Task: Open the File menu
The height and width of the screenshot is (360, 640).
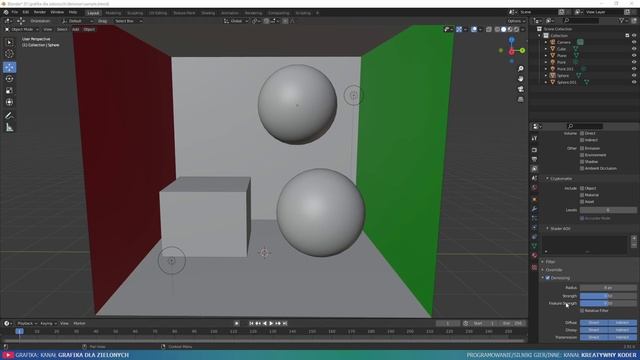Action: click(15, 12)
